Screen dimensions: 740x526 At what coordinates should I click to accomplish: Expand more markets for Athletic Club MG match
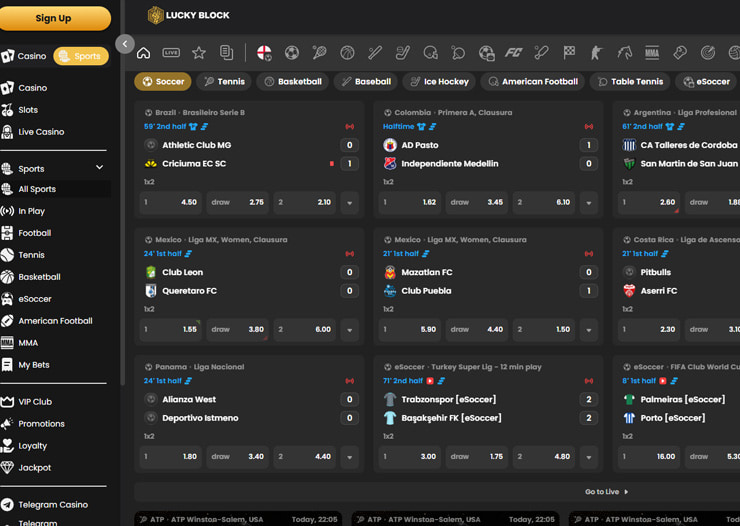[349, 203]
